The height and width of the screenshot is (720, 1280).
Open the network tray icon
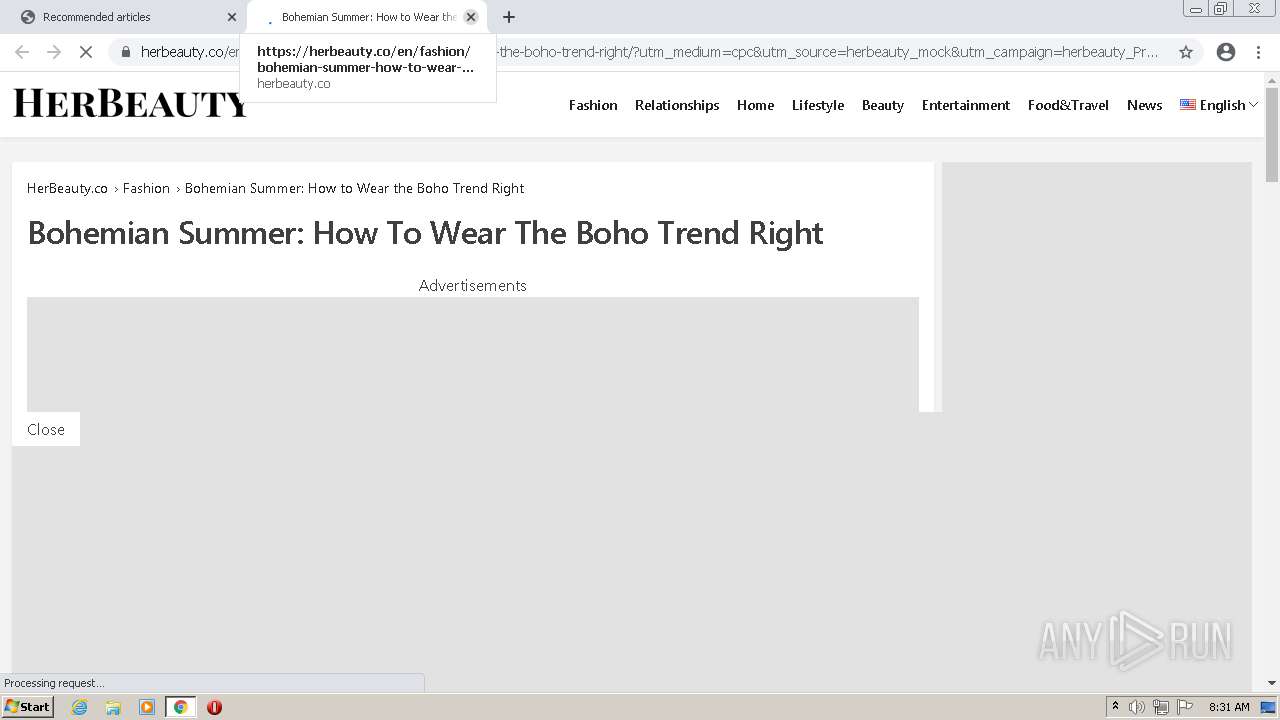1161,707
